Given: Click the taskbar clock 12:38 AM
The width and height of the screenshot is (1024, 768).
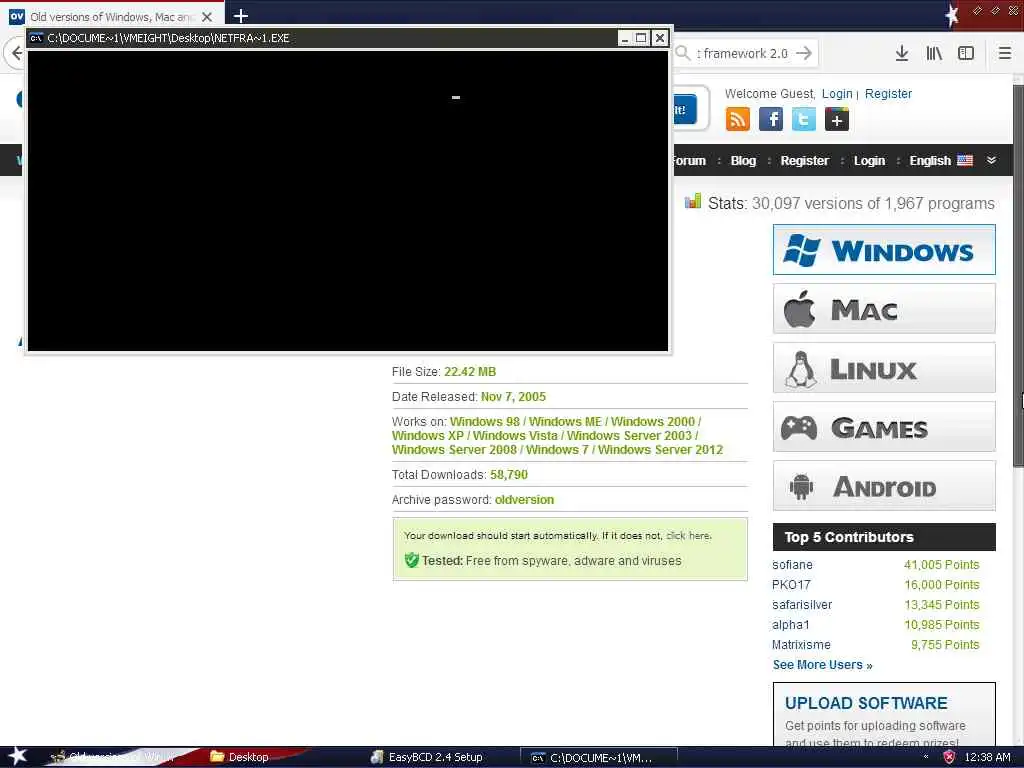Looking at the screenshot, I should pyautogui.click(x=987, y=757).
